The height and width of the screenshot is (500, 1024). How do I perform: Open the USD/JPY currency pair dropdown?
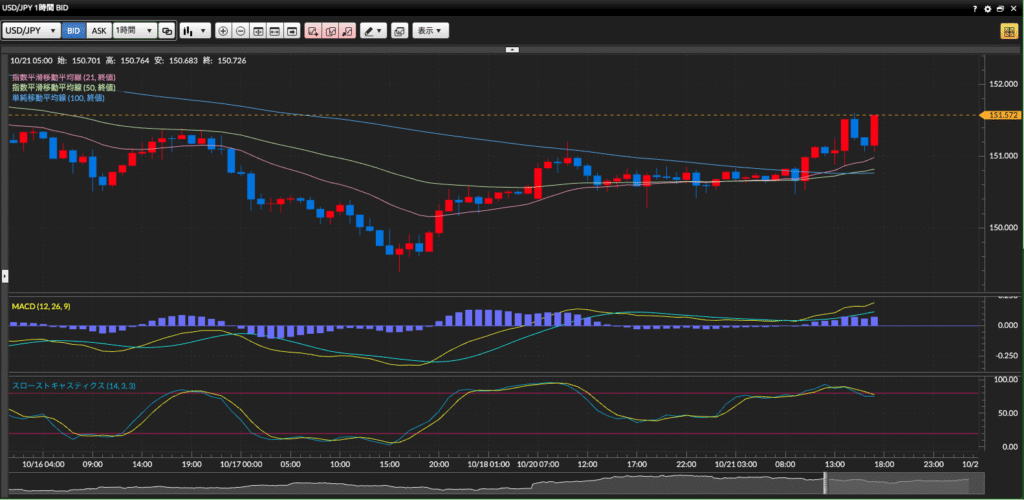[31, 31]
